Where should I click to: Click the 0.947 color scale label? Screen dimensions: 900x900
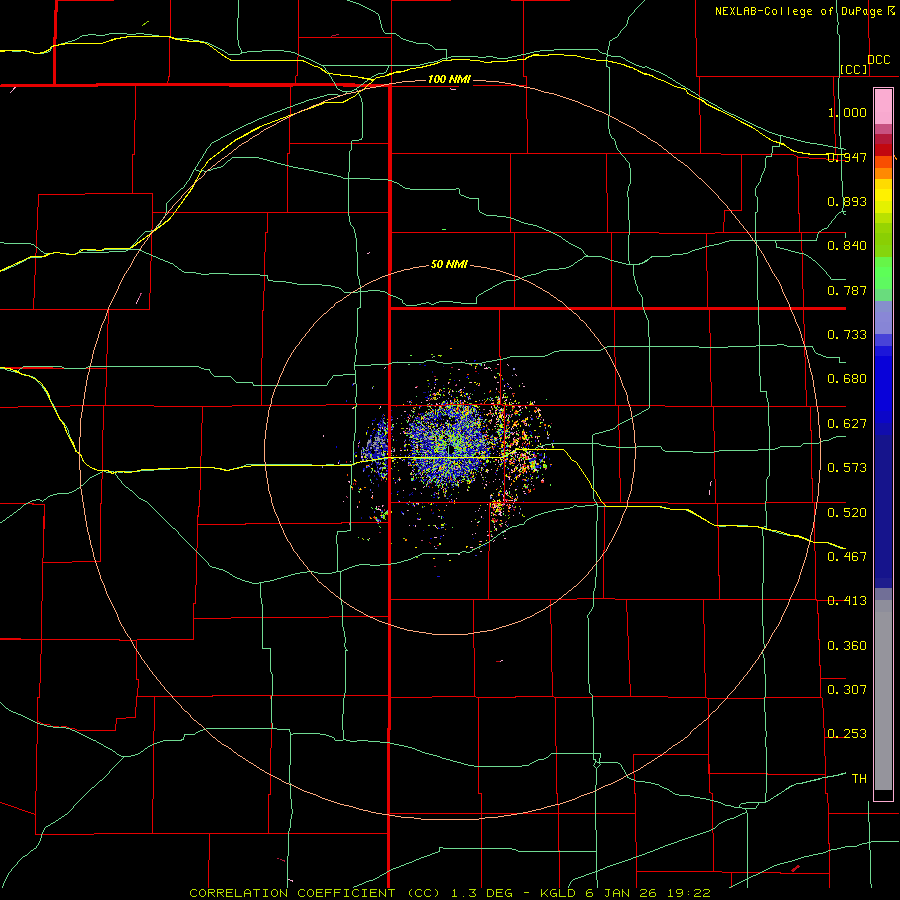point(847,157)
